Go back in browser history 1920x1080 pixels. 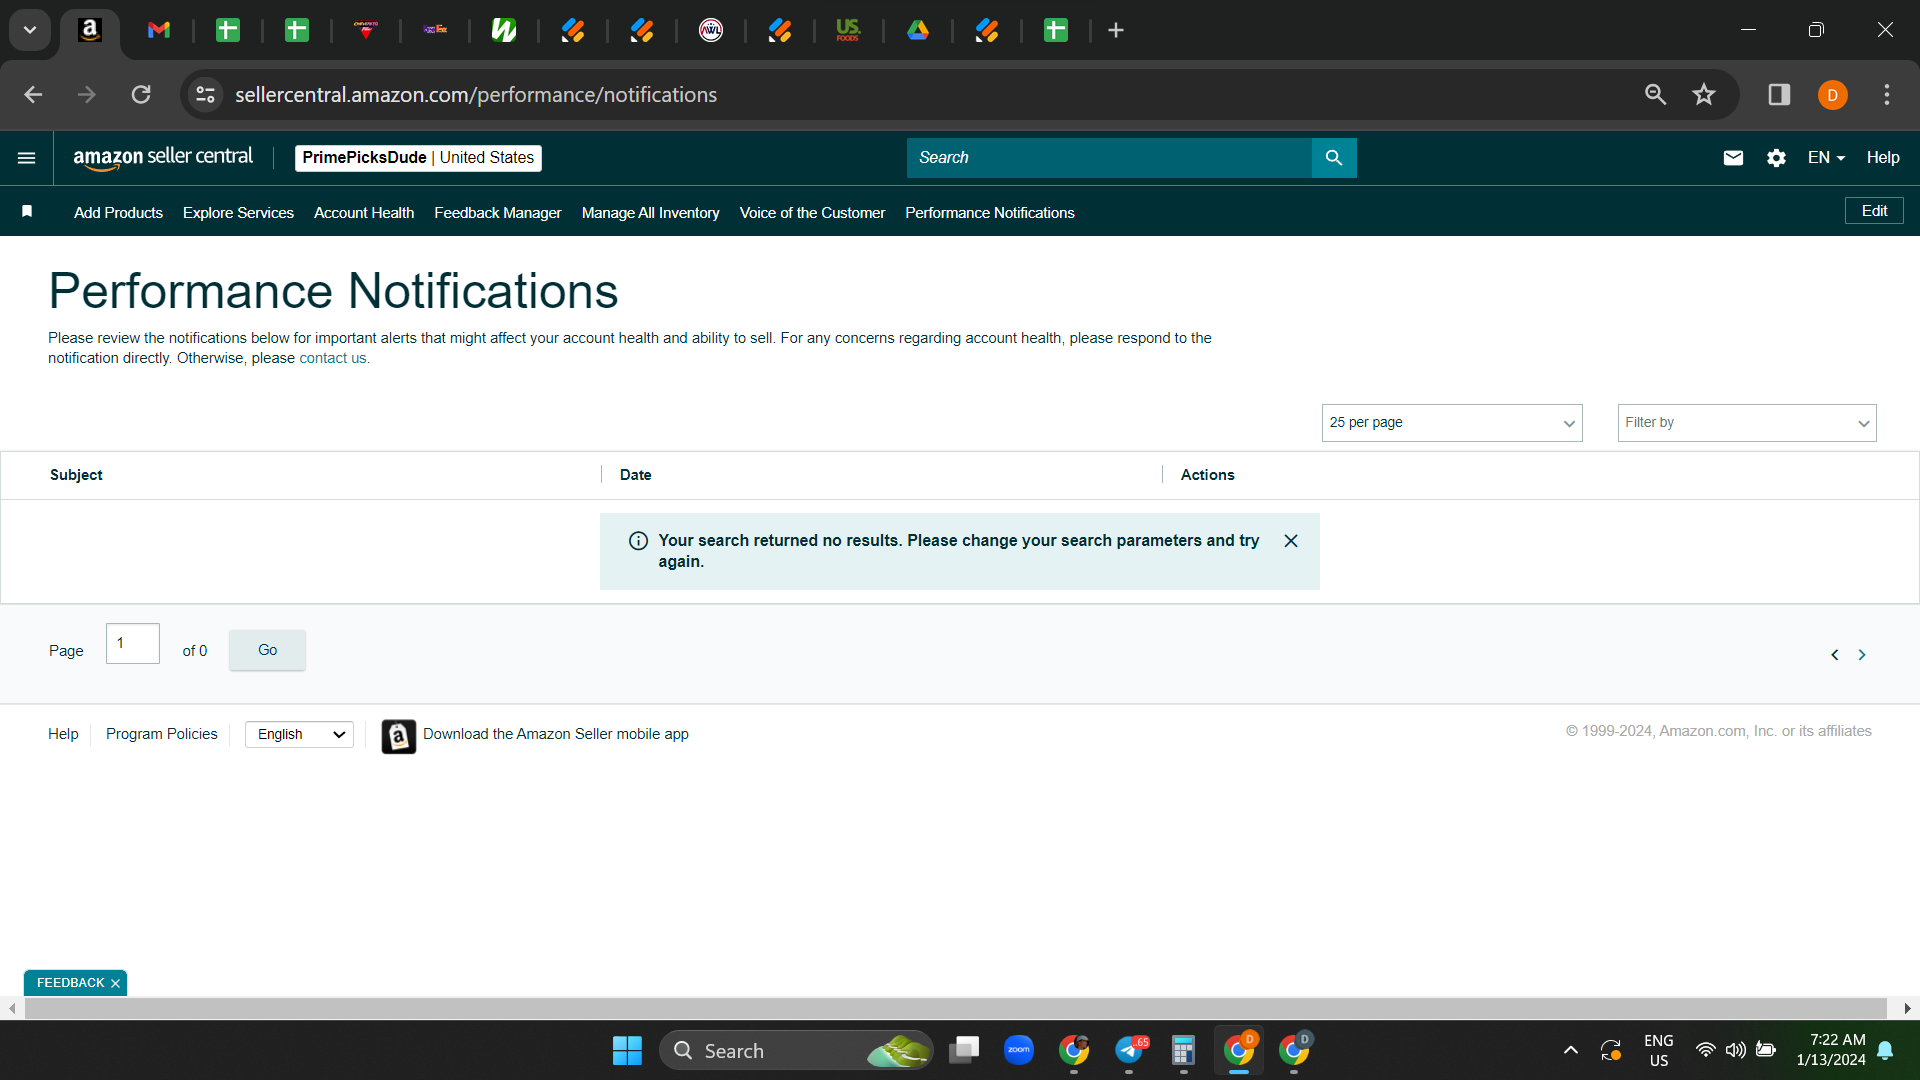pos(33,95)
